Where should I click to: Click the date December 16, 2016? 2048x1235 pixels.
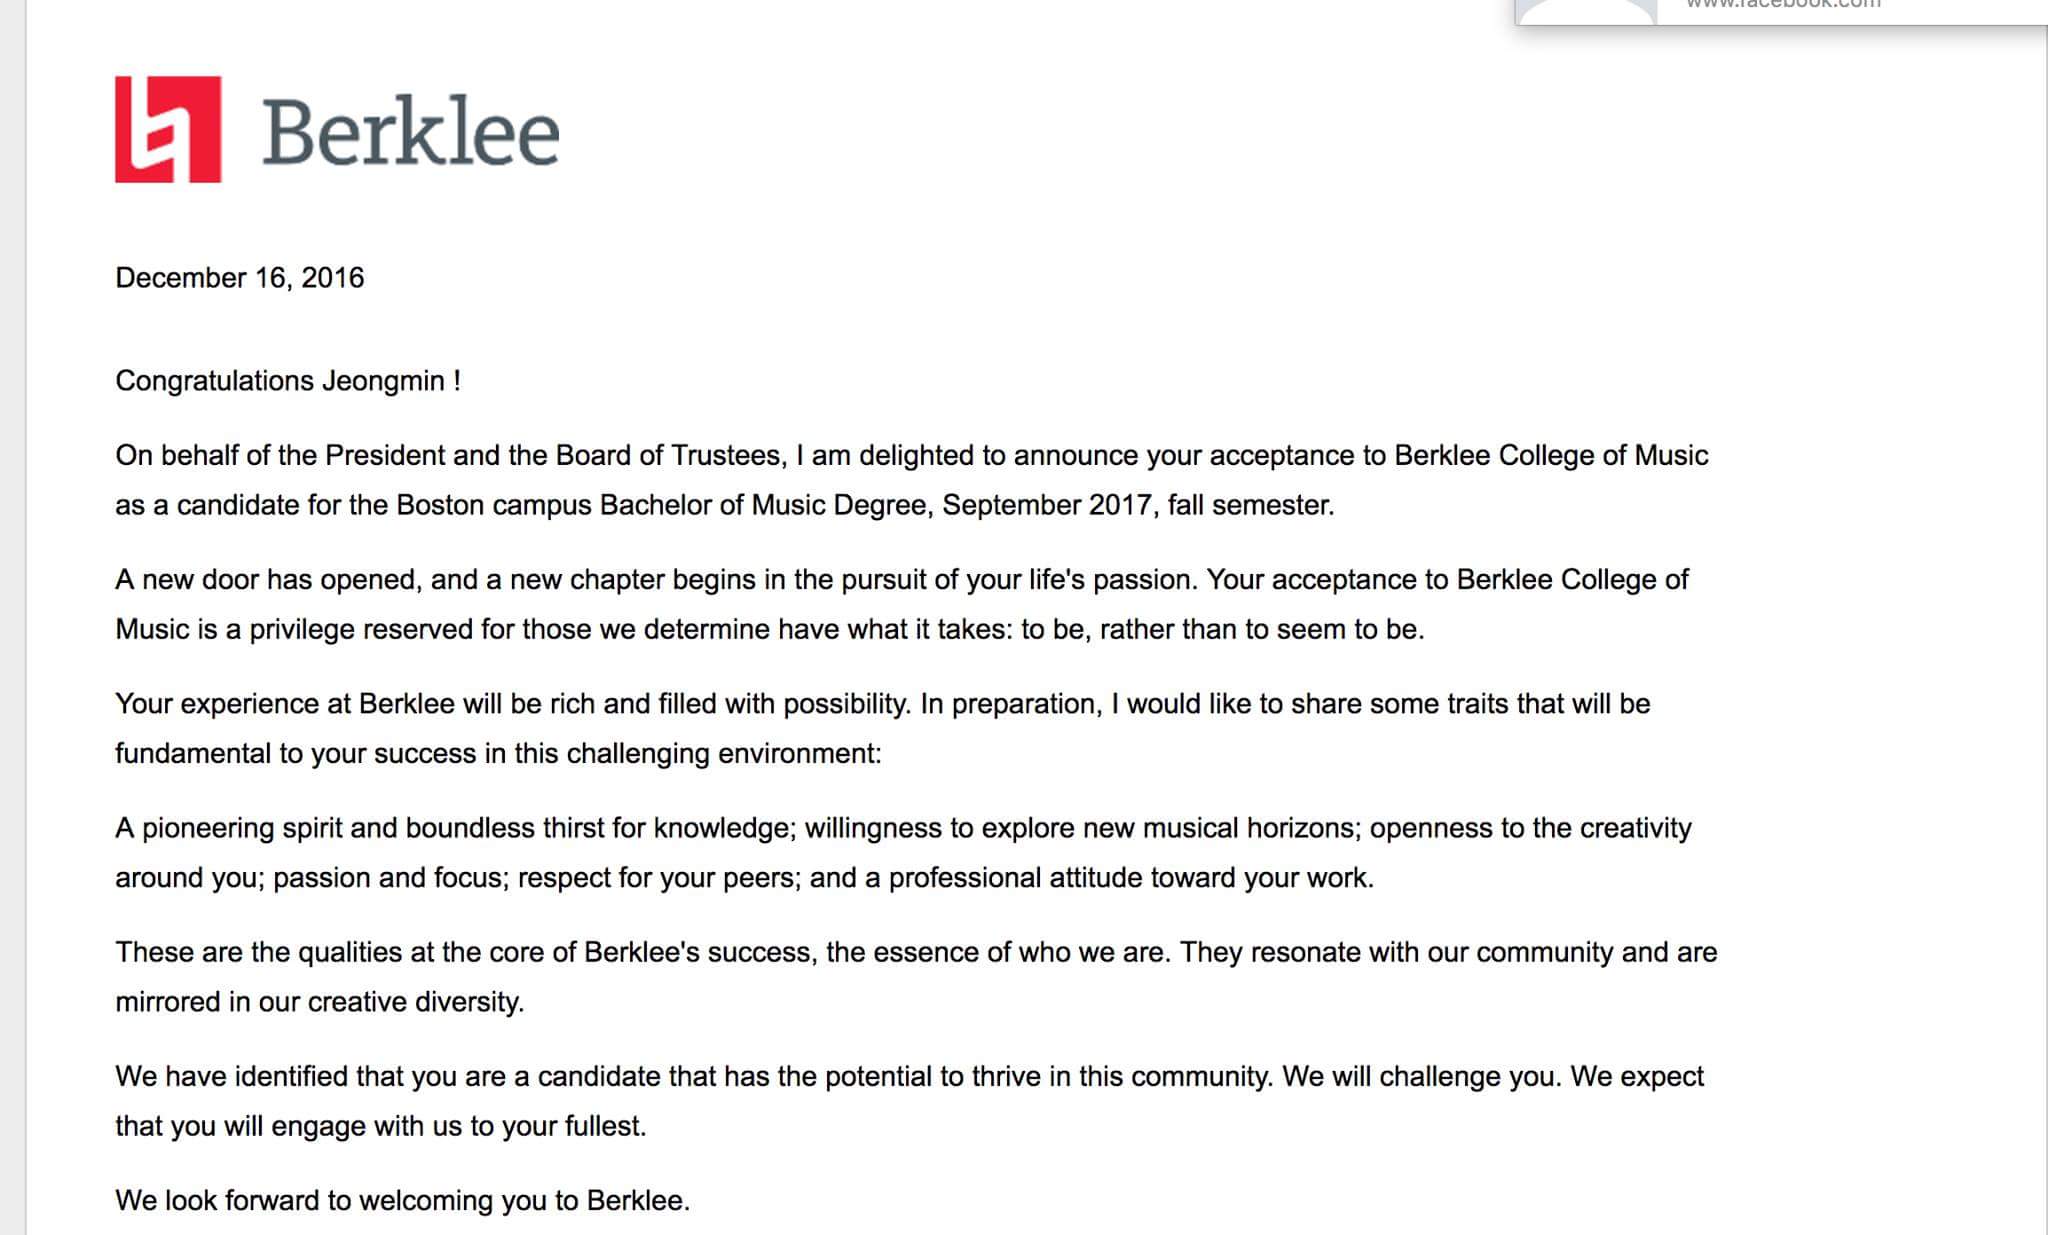point(240,278)
